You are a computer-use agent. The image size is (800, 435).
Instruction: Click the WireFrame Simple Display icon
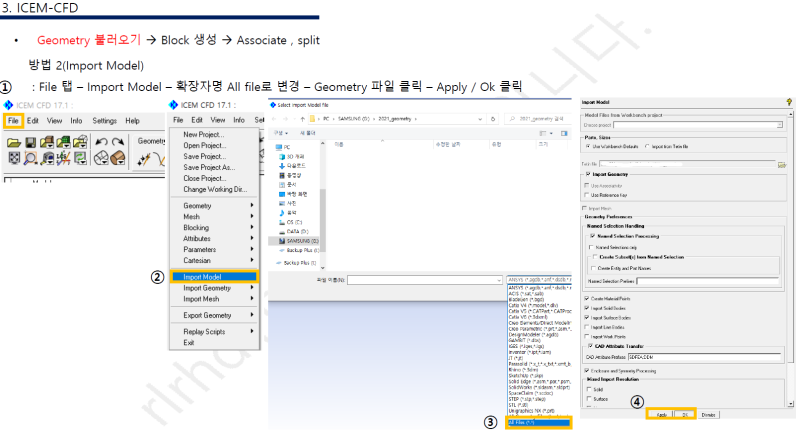[x=102, y=158]
